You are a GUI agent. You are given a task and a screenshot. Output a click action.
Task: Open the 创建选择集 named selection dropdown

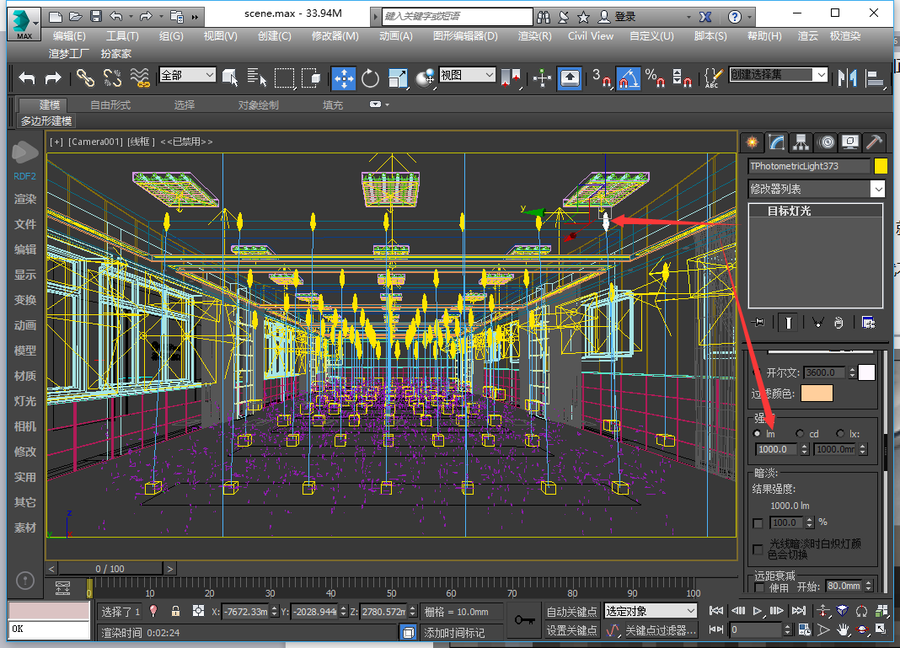(779, 75)
